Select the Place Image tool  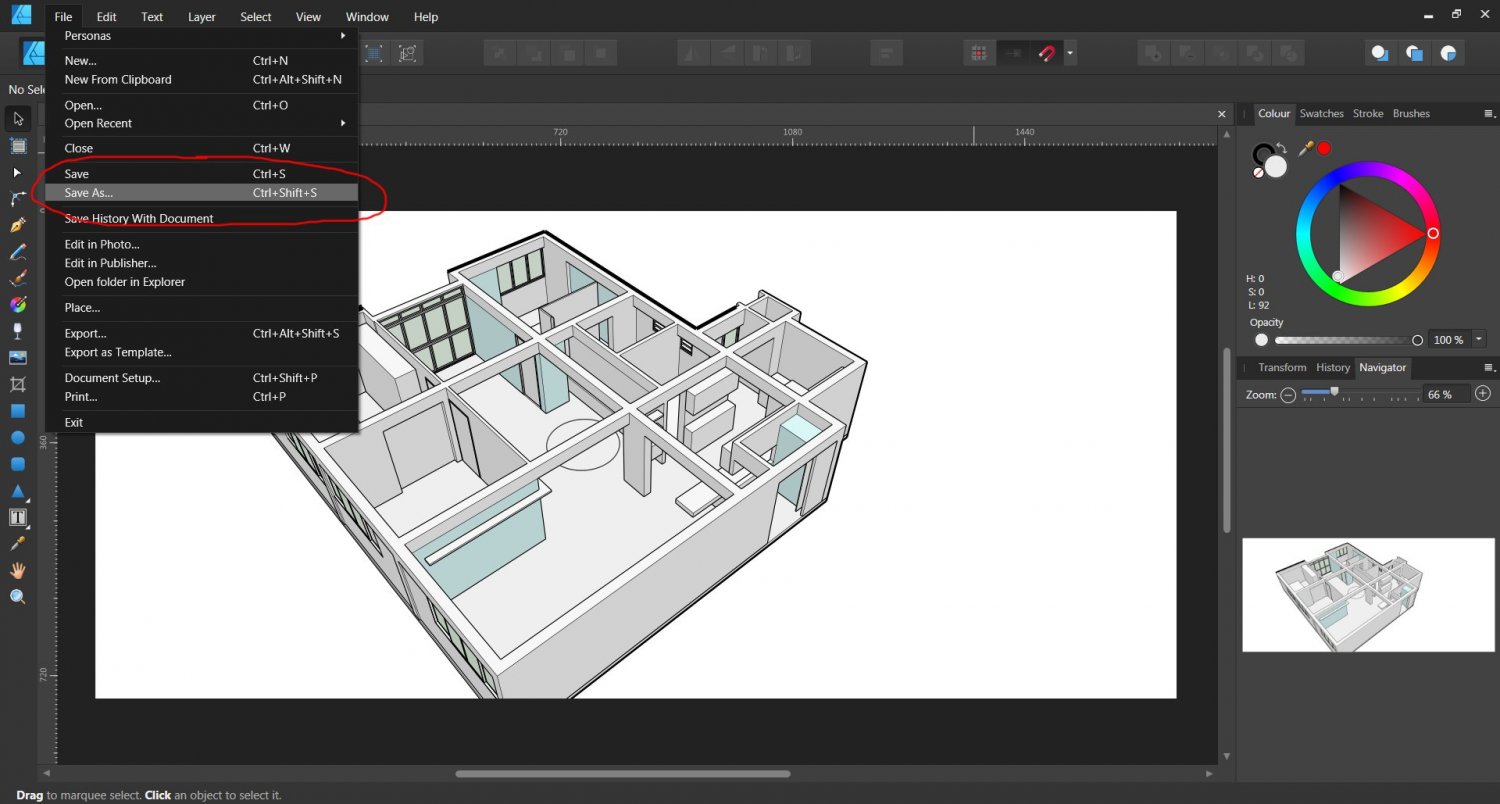[x=18, y=357]
